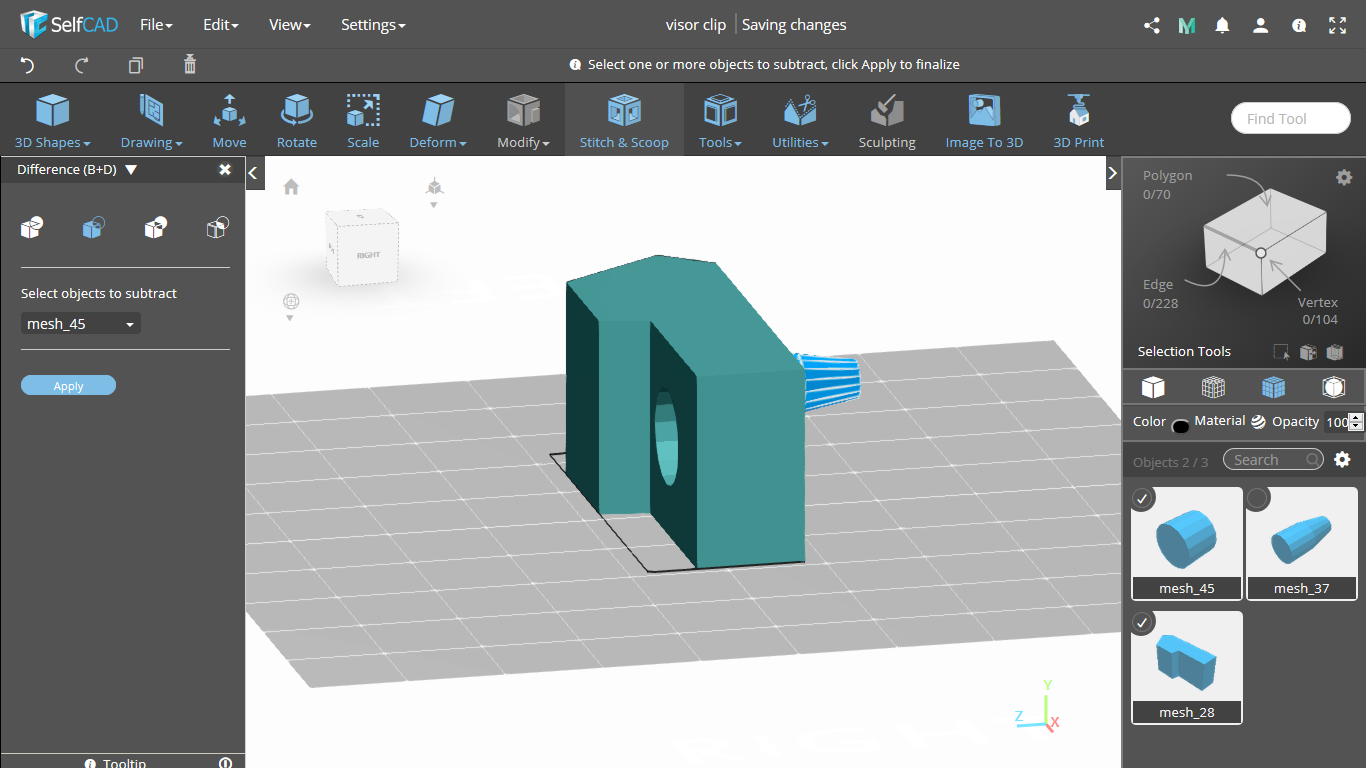This screenshot has height=768, width=1366.
Task: Select the Rotate tool
Action: click(296, 120)
